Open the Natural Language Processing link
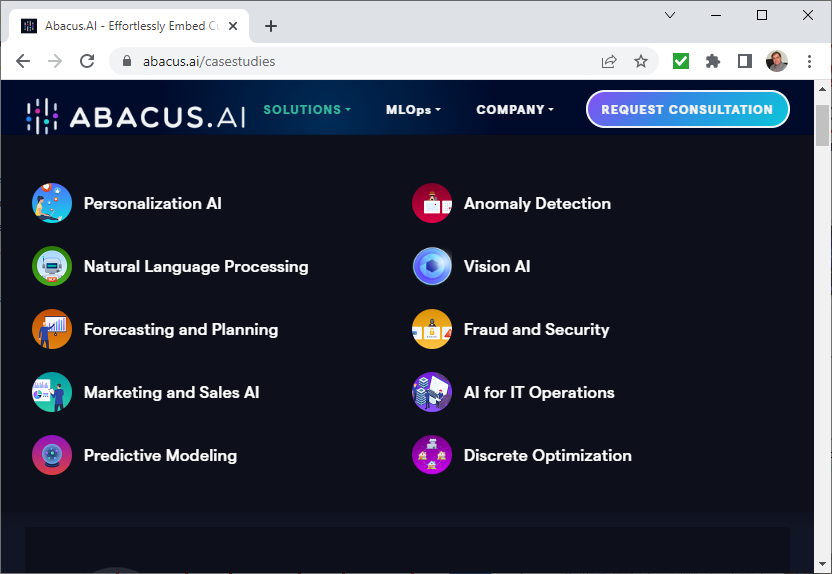Image resolution: width=832 pixels, height=574 pixels. [196, 266]
